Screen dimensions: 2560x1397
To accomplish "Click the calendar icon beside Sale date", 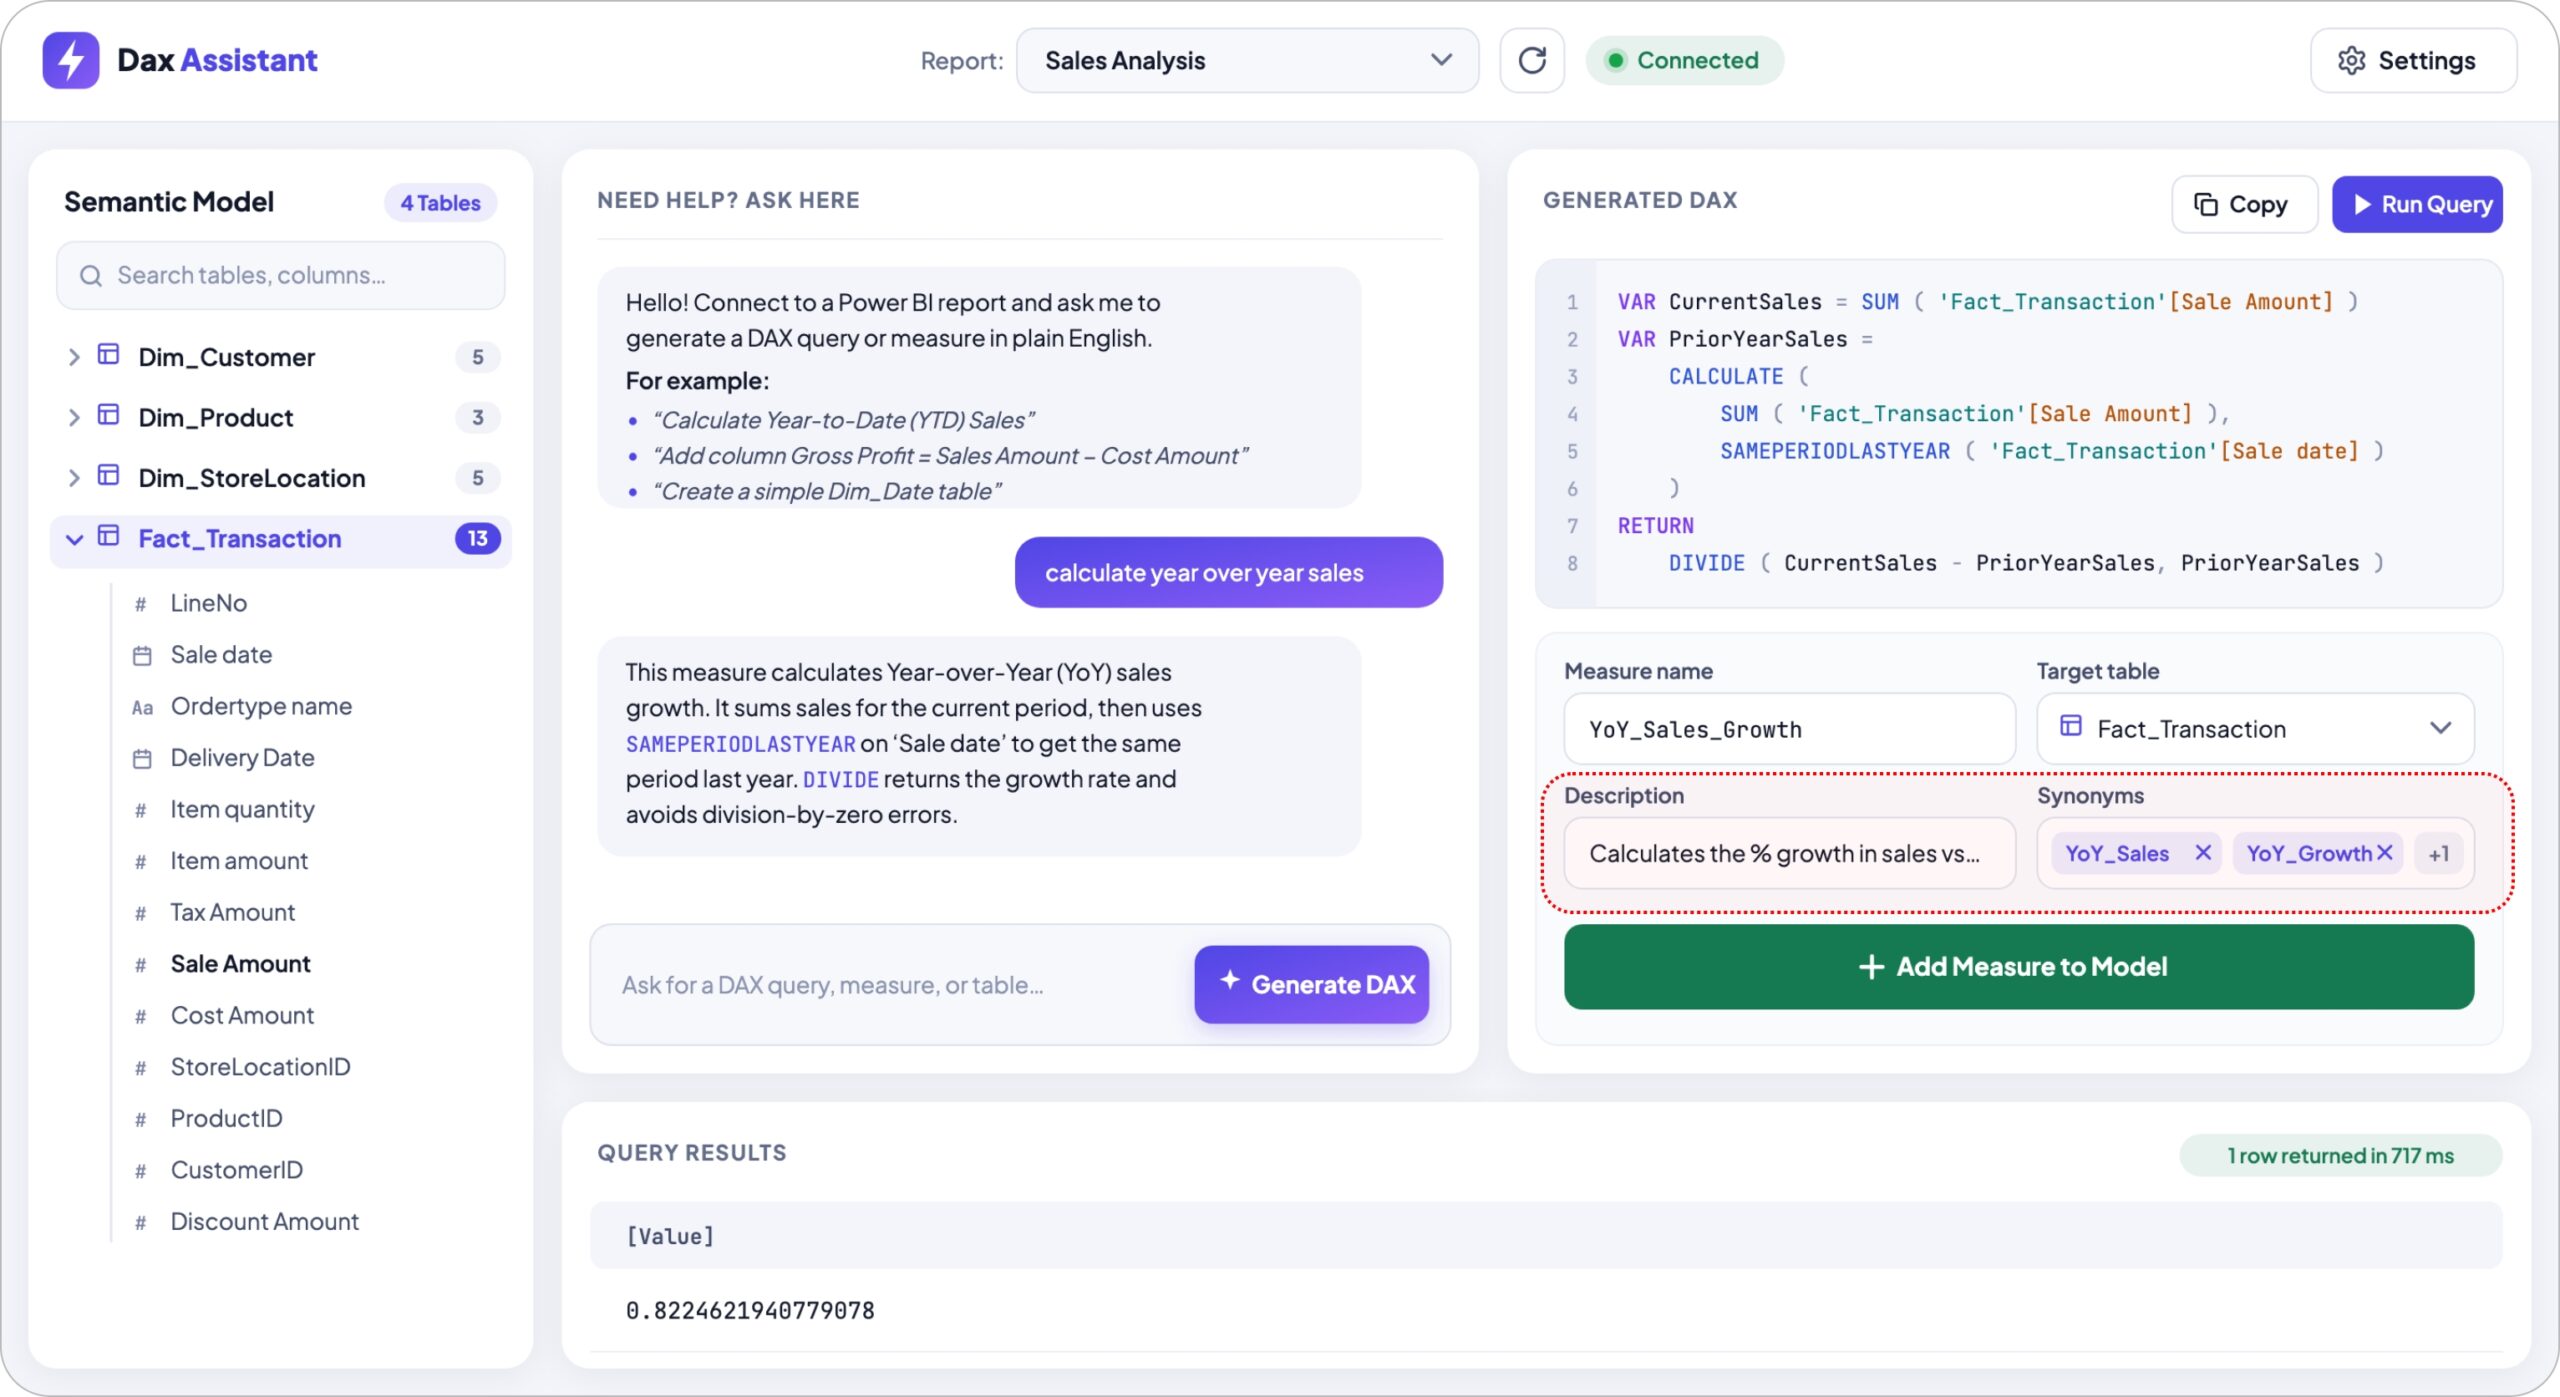I will pos(142,656).
